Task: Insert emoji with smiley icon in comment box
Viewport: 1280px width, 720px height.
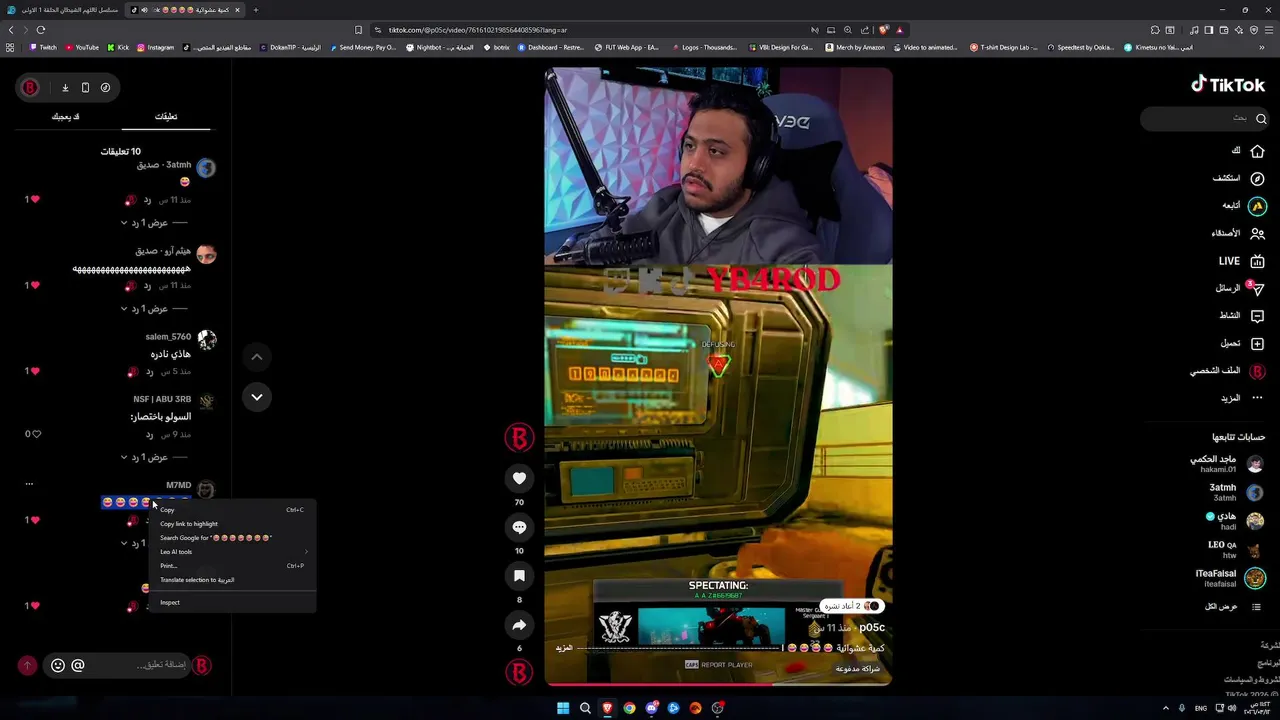Action: [58, 665]
